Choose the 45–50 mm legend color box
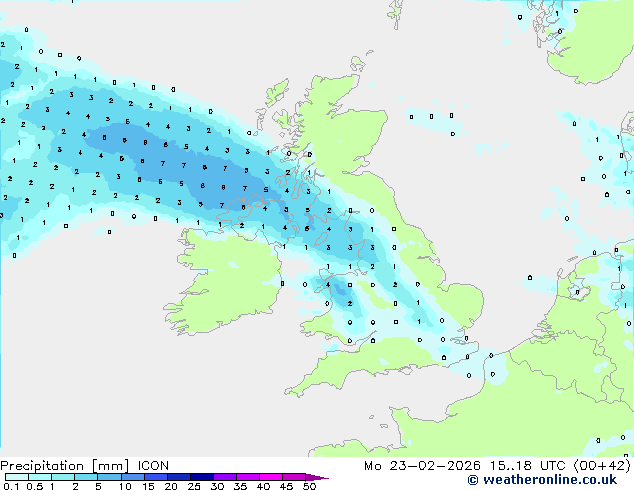The height and width of the screenshot is (490, 634). (294, 477)
